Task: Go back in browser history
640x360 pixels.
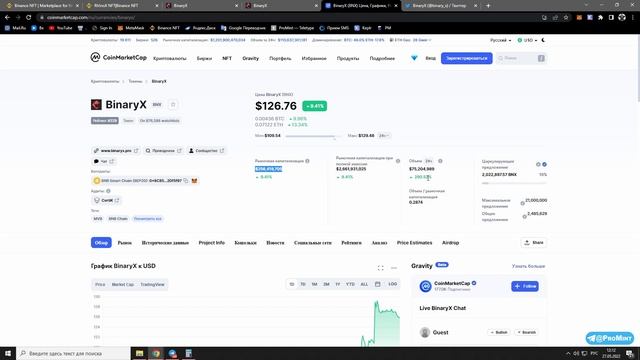Action: coord(7,18)
